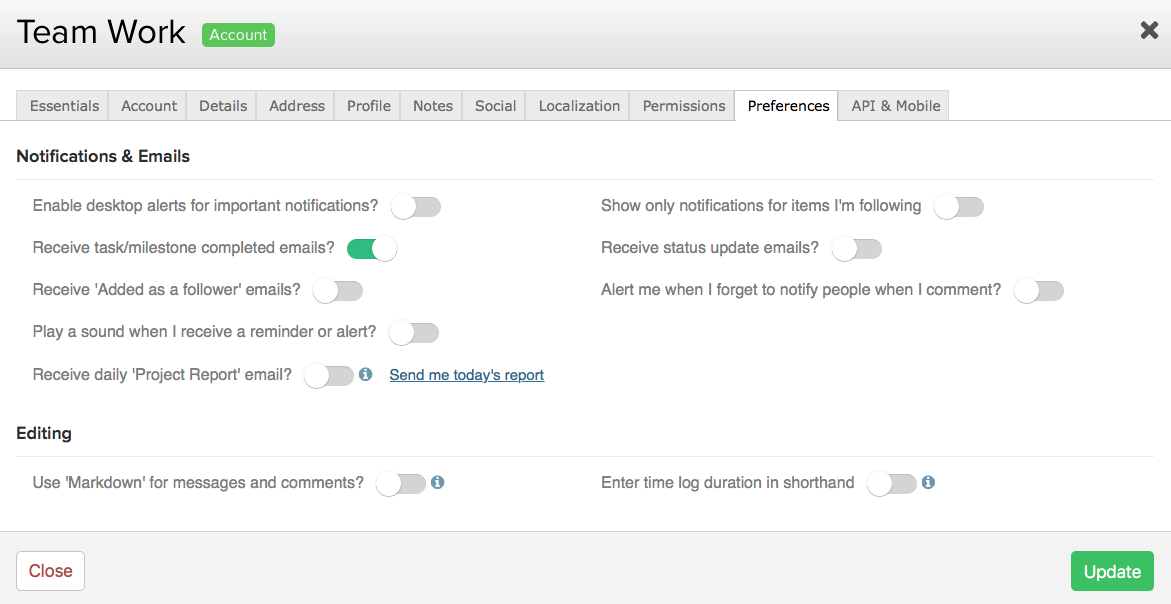Go to the Localization tab
The image size is (1171, 604).
579,106
